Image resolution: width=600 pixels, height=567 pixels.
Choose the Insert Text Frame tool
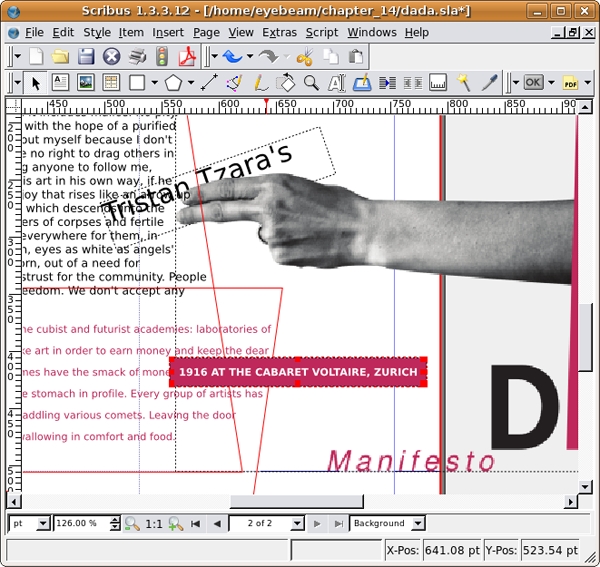pyautogui.click(x=60, y=83)
